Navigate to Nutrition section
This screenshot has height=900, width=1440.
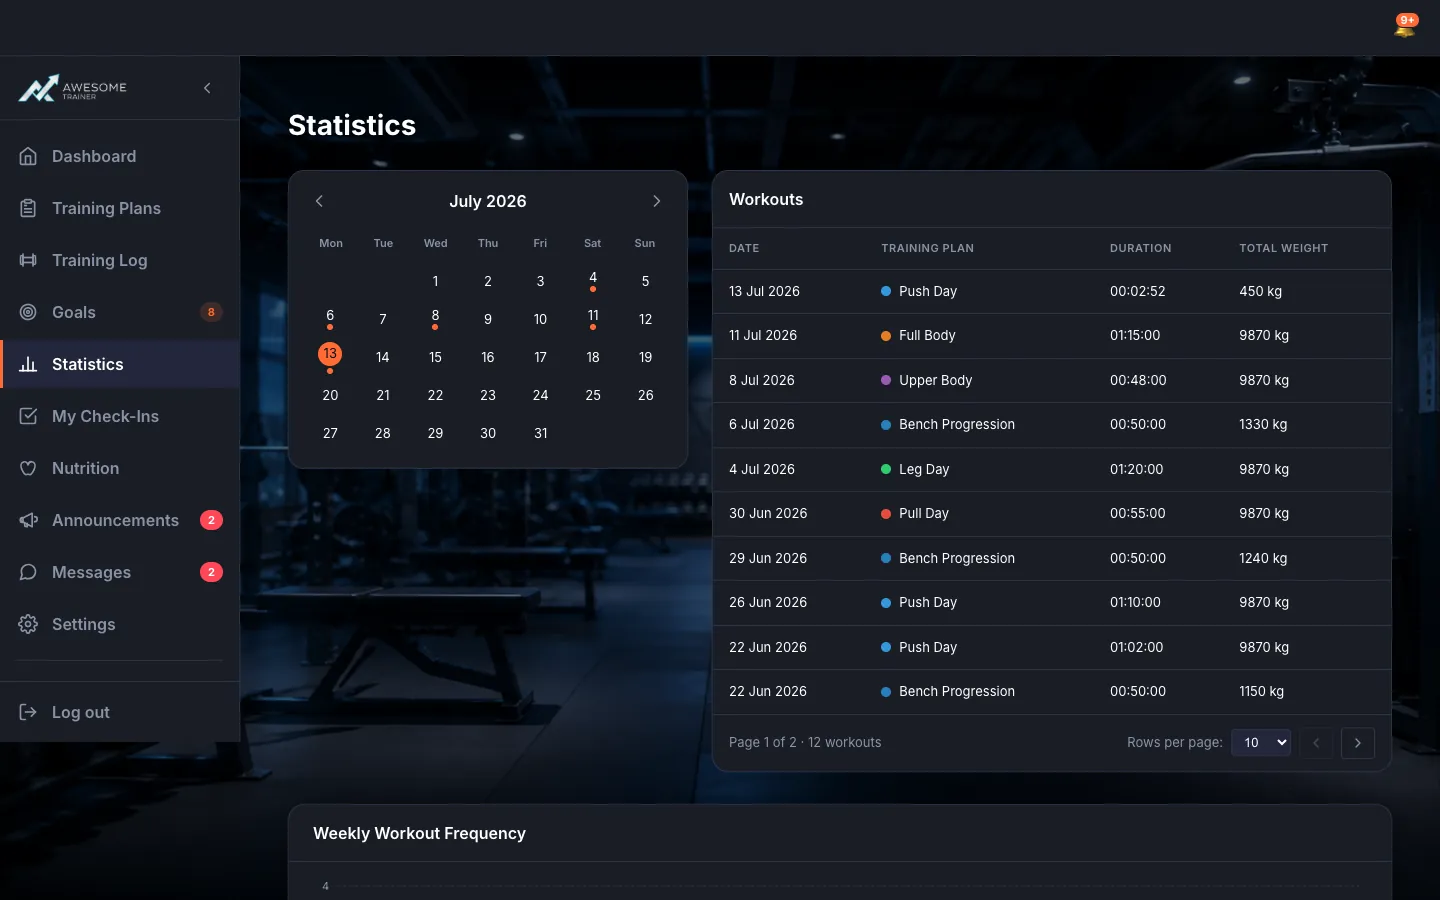(120, 468)
